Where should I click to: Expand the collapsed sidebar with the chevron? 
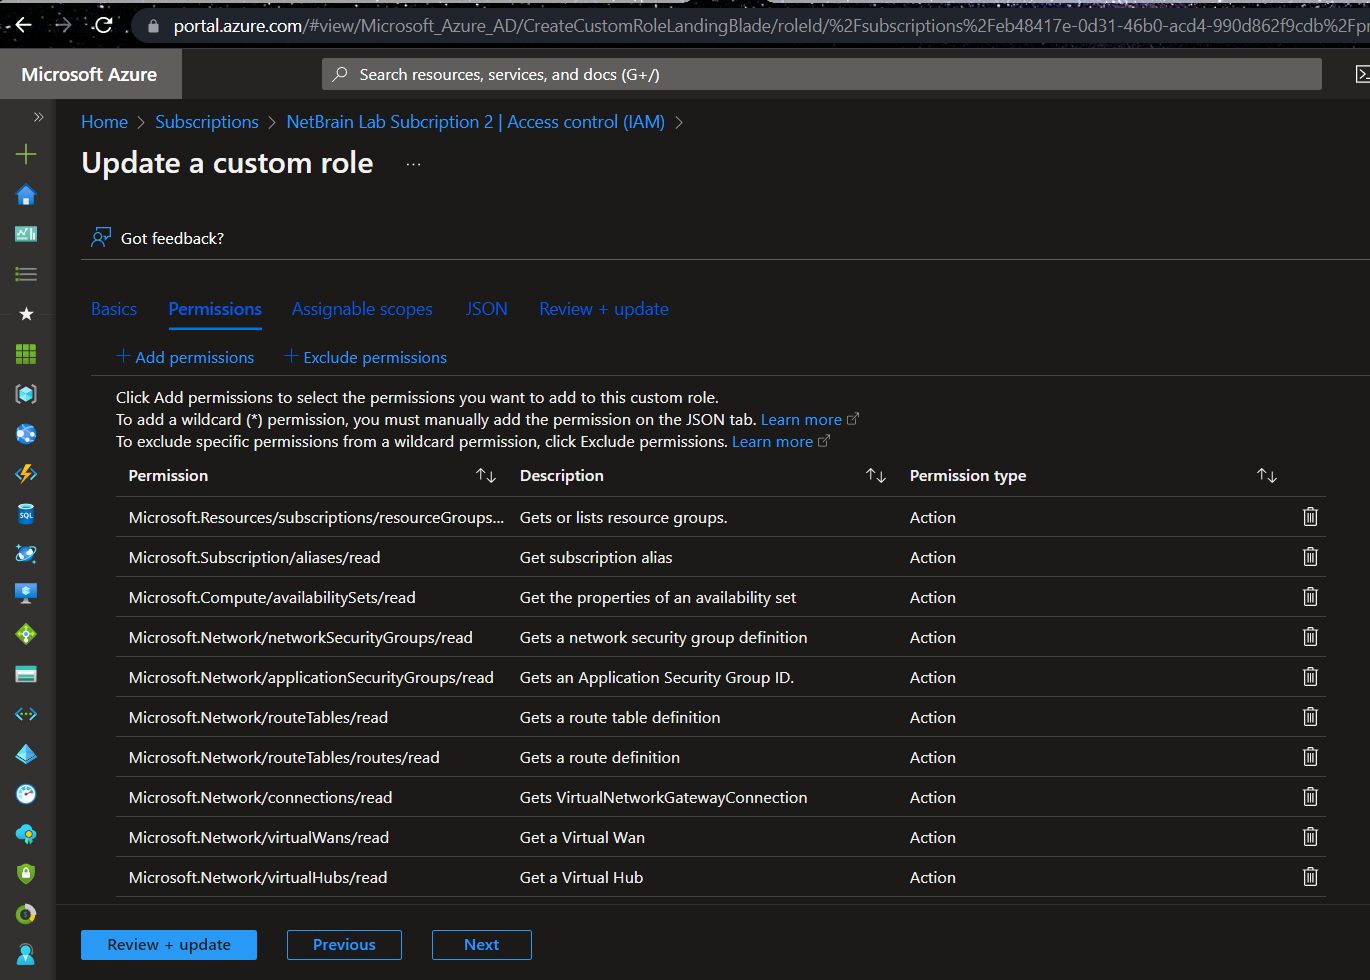coord(38,116)
